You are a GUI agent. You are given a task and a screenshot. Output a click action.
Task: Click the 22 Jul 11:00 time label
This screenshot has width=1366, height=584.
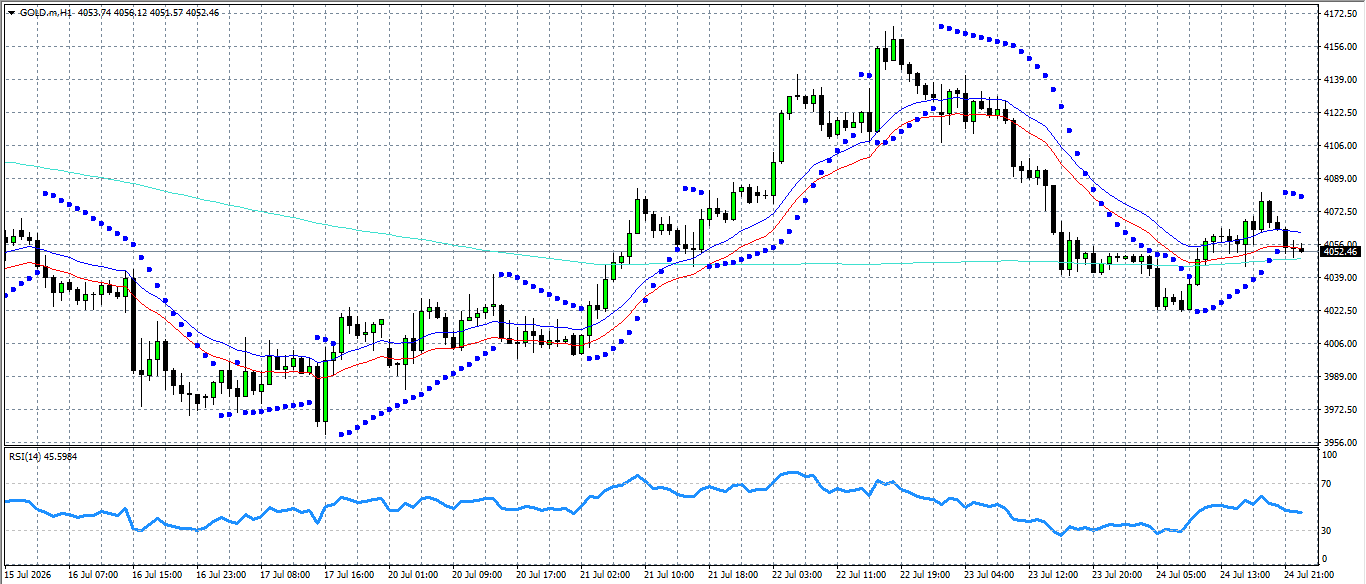[863, 576]
